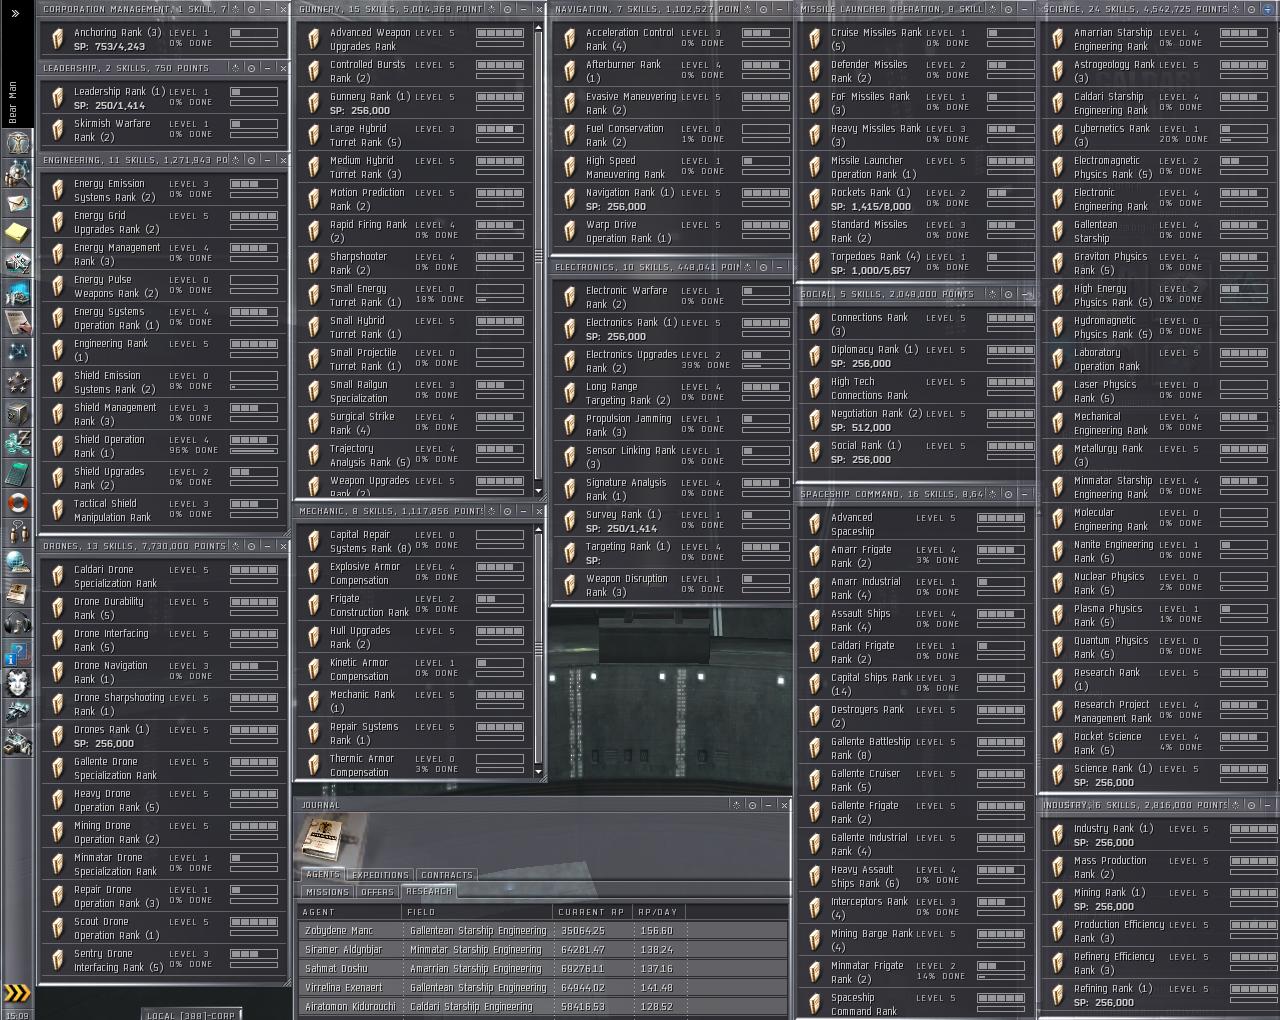Sort by the Agent column header
Screen dimensions: 1280x1020
pyautogui.click(x=349, y=912)
